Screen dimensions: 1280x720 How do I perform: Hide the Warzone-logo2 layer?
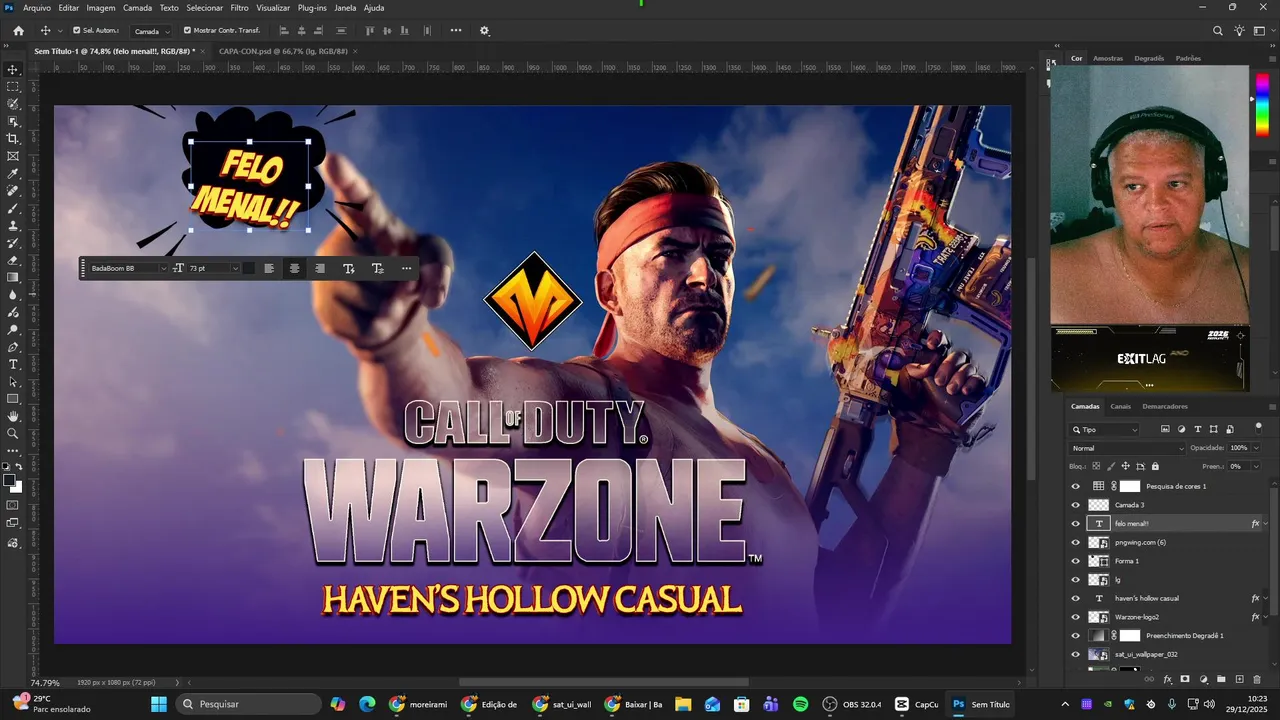pyautogui.click(x=1076, y=617)
